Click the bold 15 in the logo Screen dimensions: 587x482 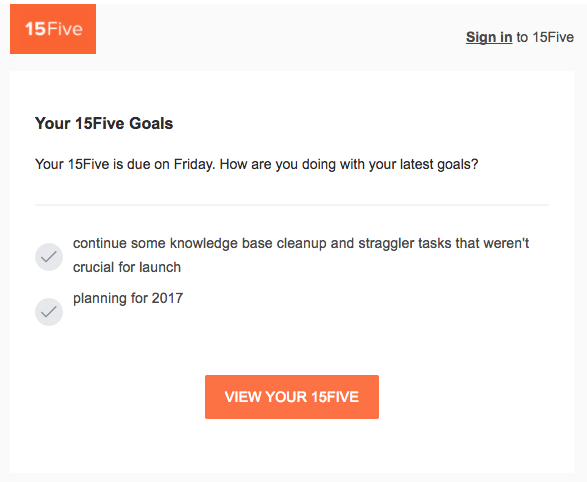coord(36,29)
